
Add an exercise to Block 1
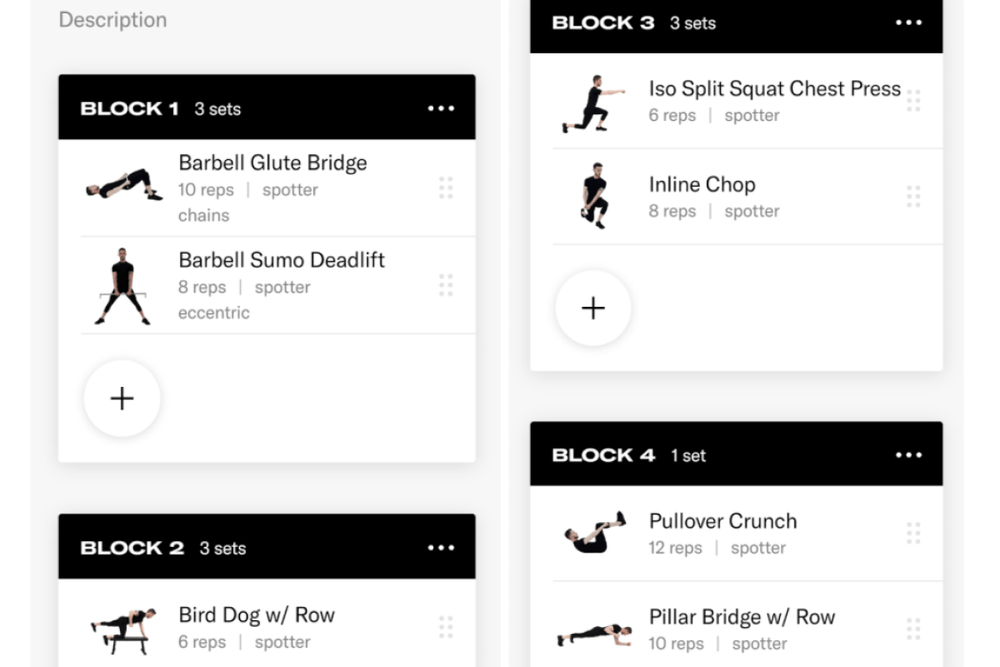coord(122,398)
